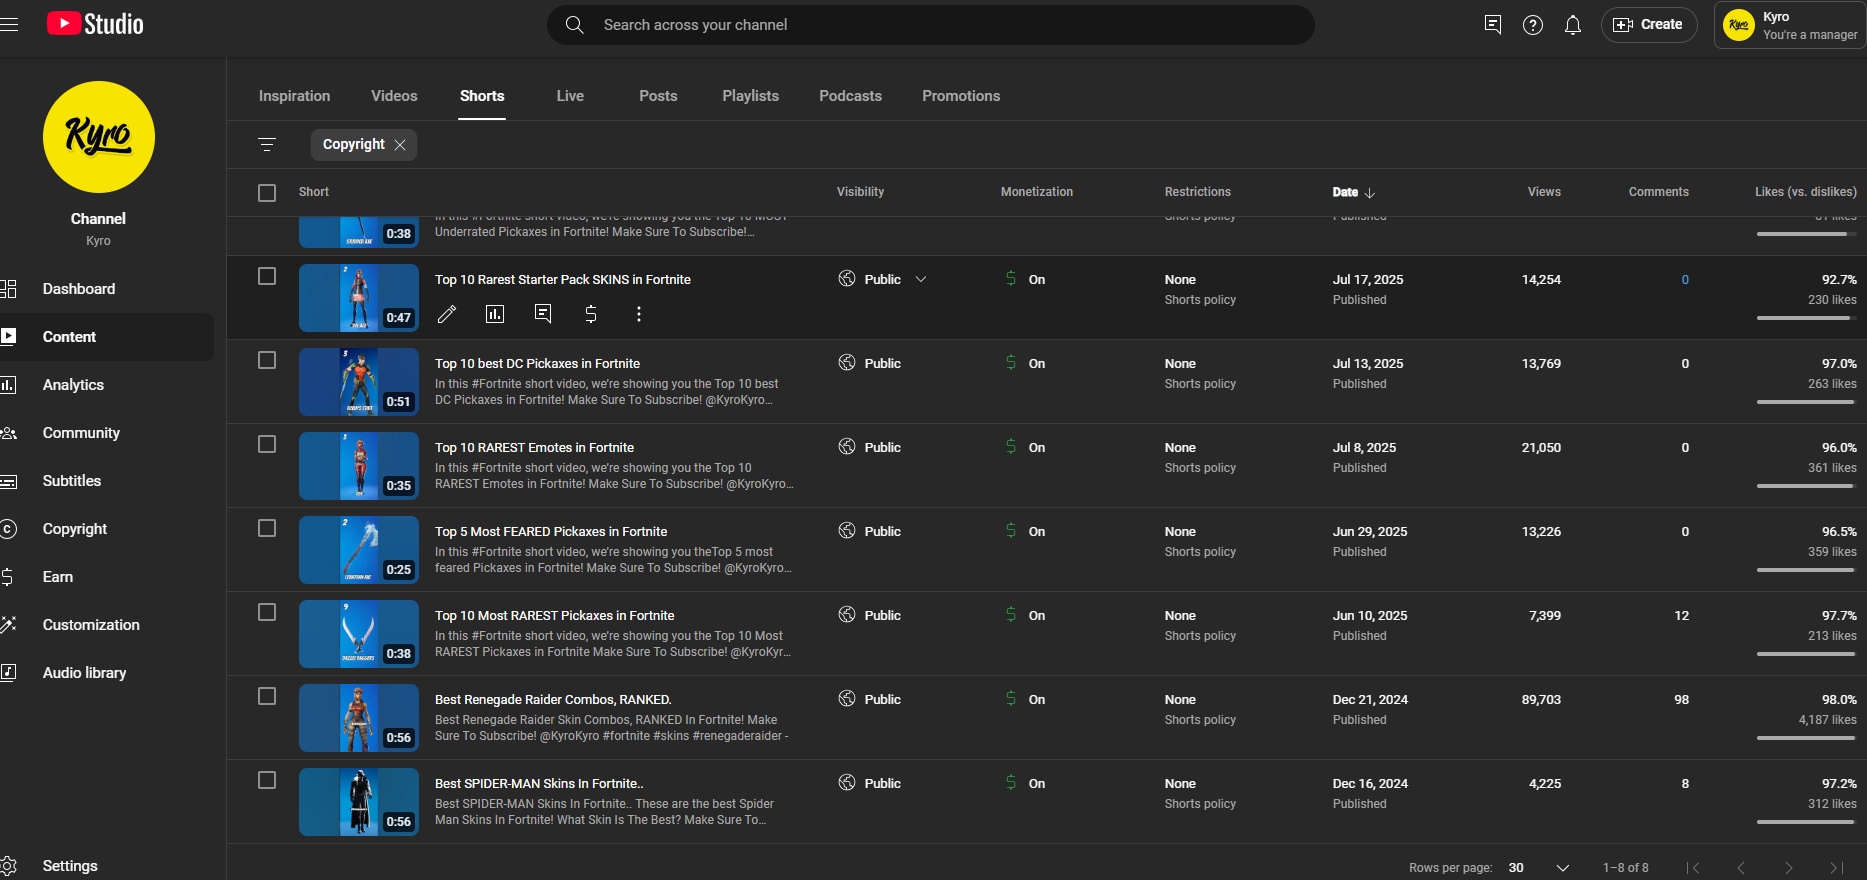The height and width of the screenshot is (880, 1867).
Task: Select the Most RAREST Pickaxes checkbox
Action: (267, 612)
